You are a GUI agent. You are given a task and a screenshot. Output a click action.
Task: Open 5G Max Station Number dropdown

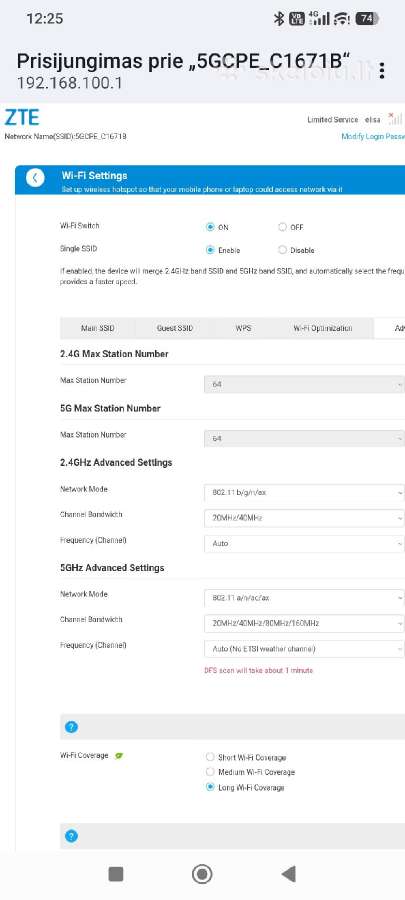305,439
